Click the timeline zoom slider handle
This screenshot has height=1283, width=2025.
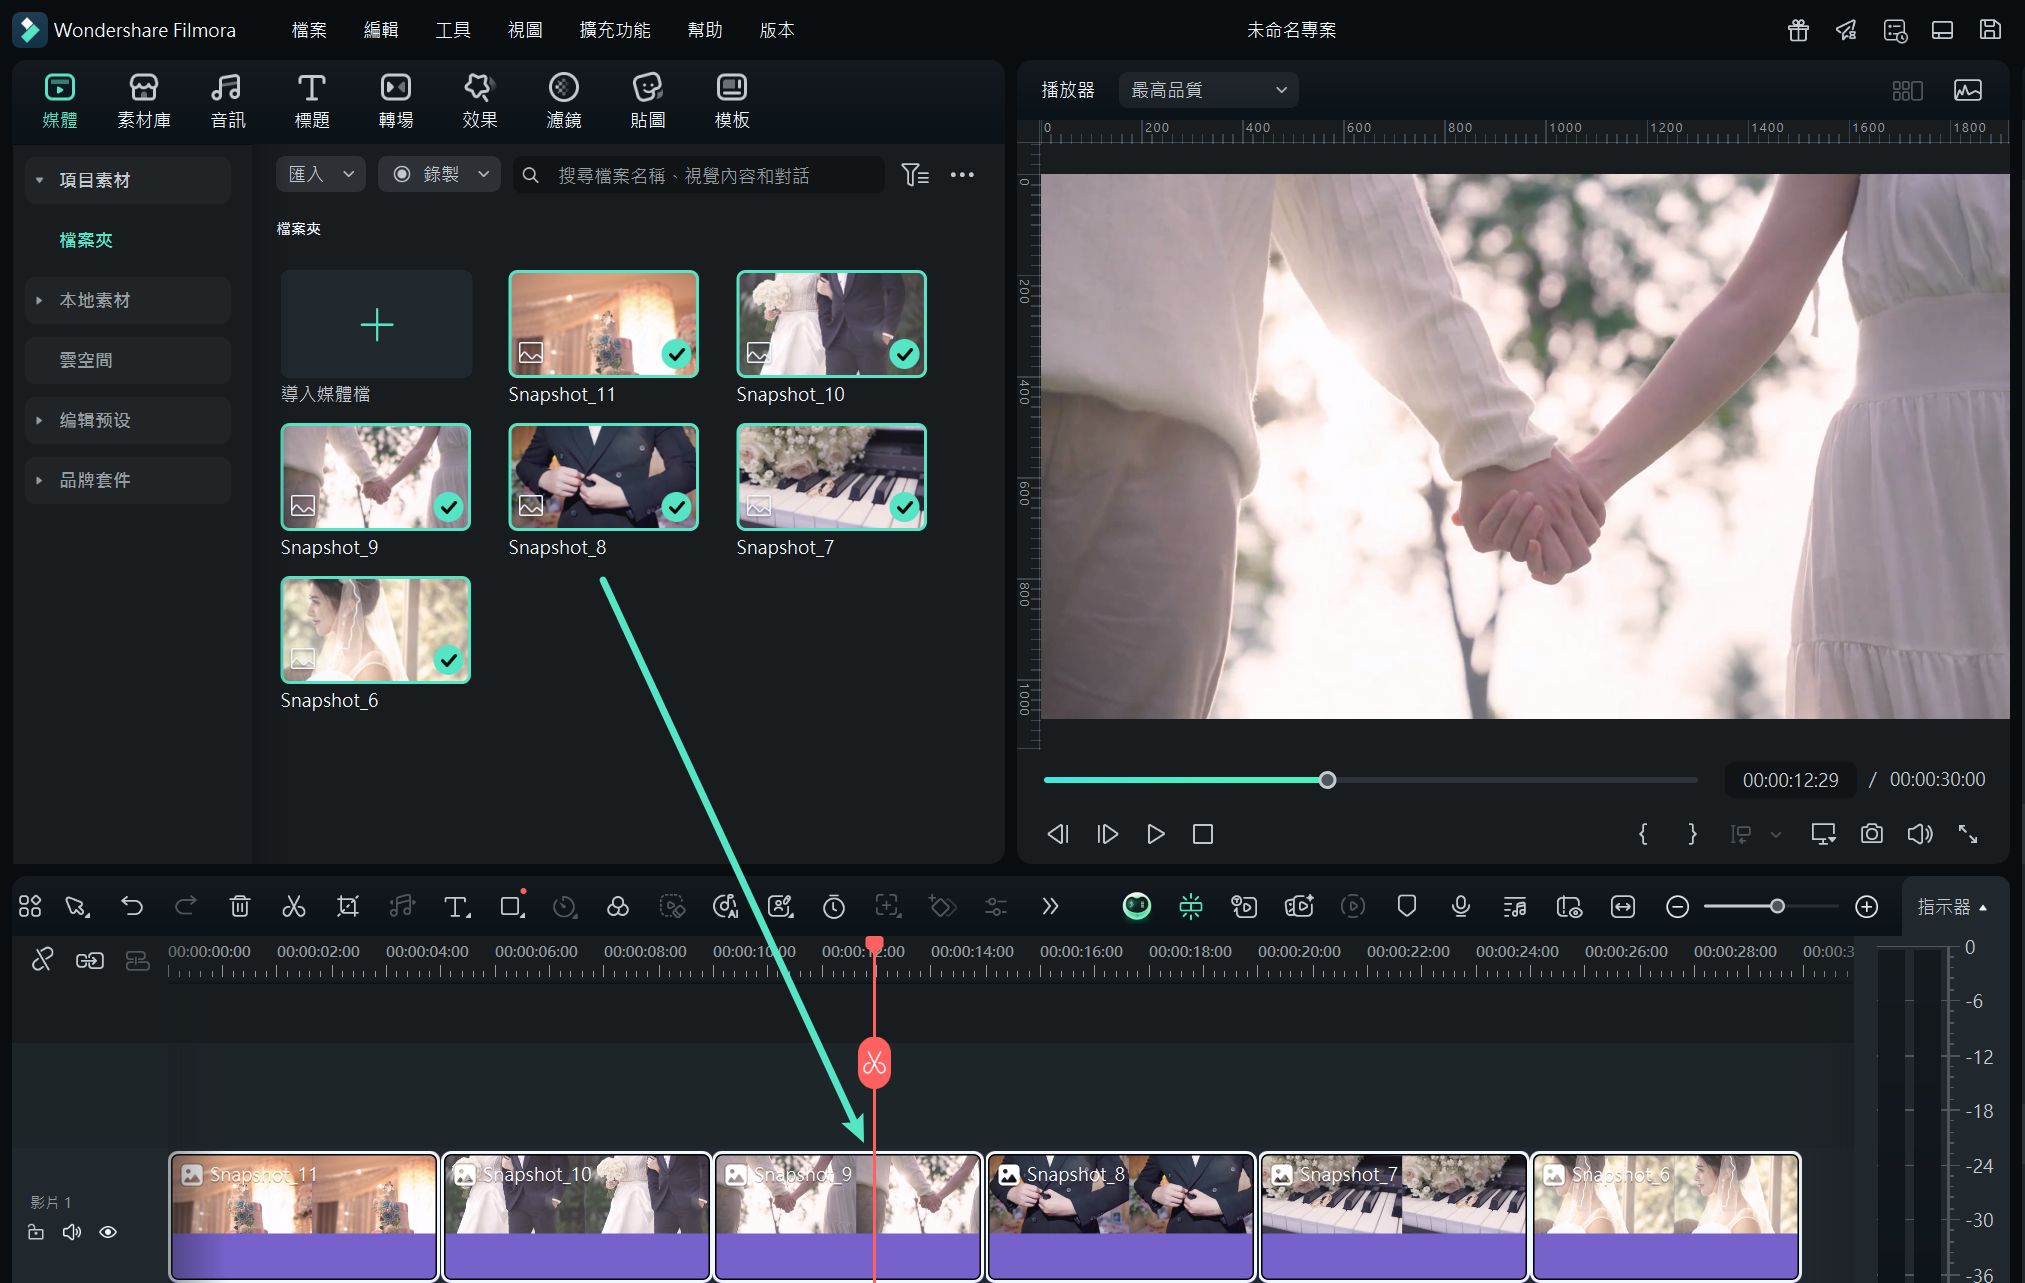(x=1777, y=906)
